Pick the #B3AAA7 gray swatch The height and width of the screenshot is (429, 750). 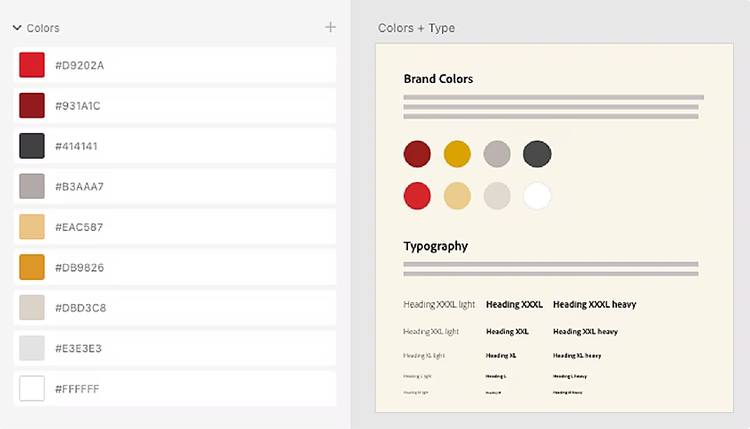pos(32,186)
